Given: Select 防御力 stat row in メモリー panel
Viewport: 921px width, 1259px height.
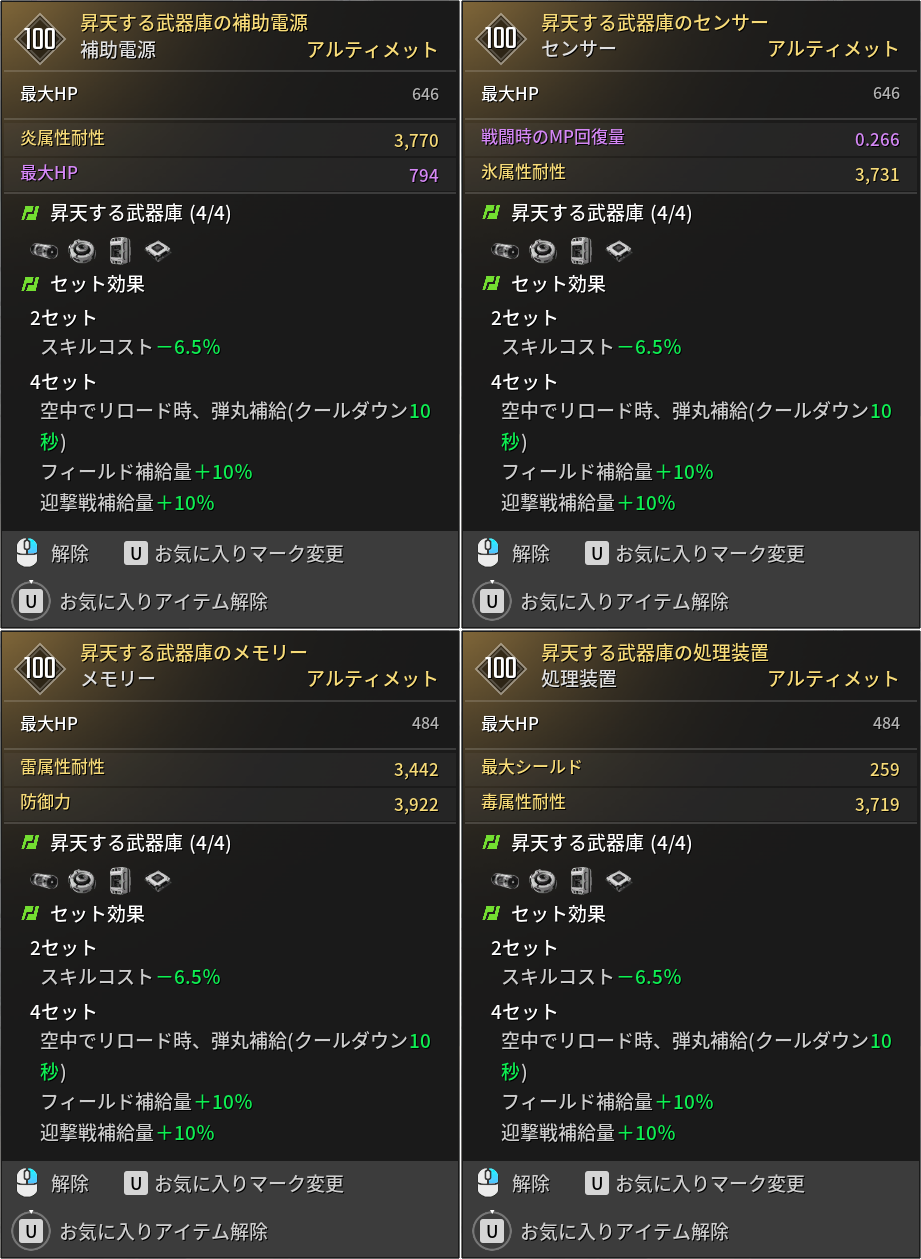Looking at the screenshot, I should [x=230, y=803].
